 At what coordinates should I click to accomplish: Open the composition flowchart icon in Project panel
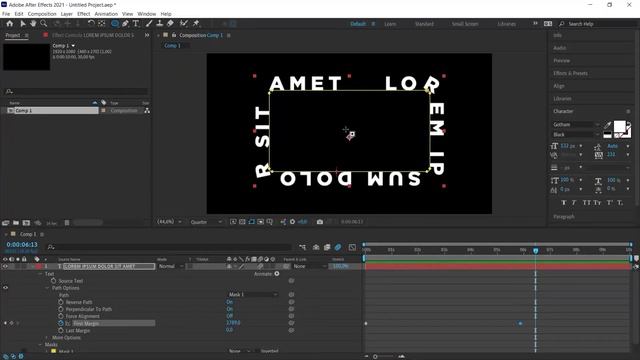pyautogui.click(x=147, y=111)
